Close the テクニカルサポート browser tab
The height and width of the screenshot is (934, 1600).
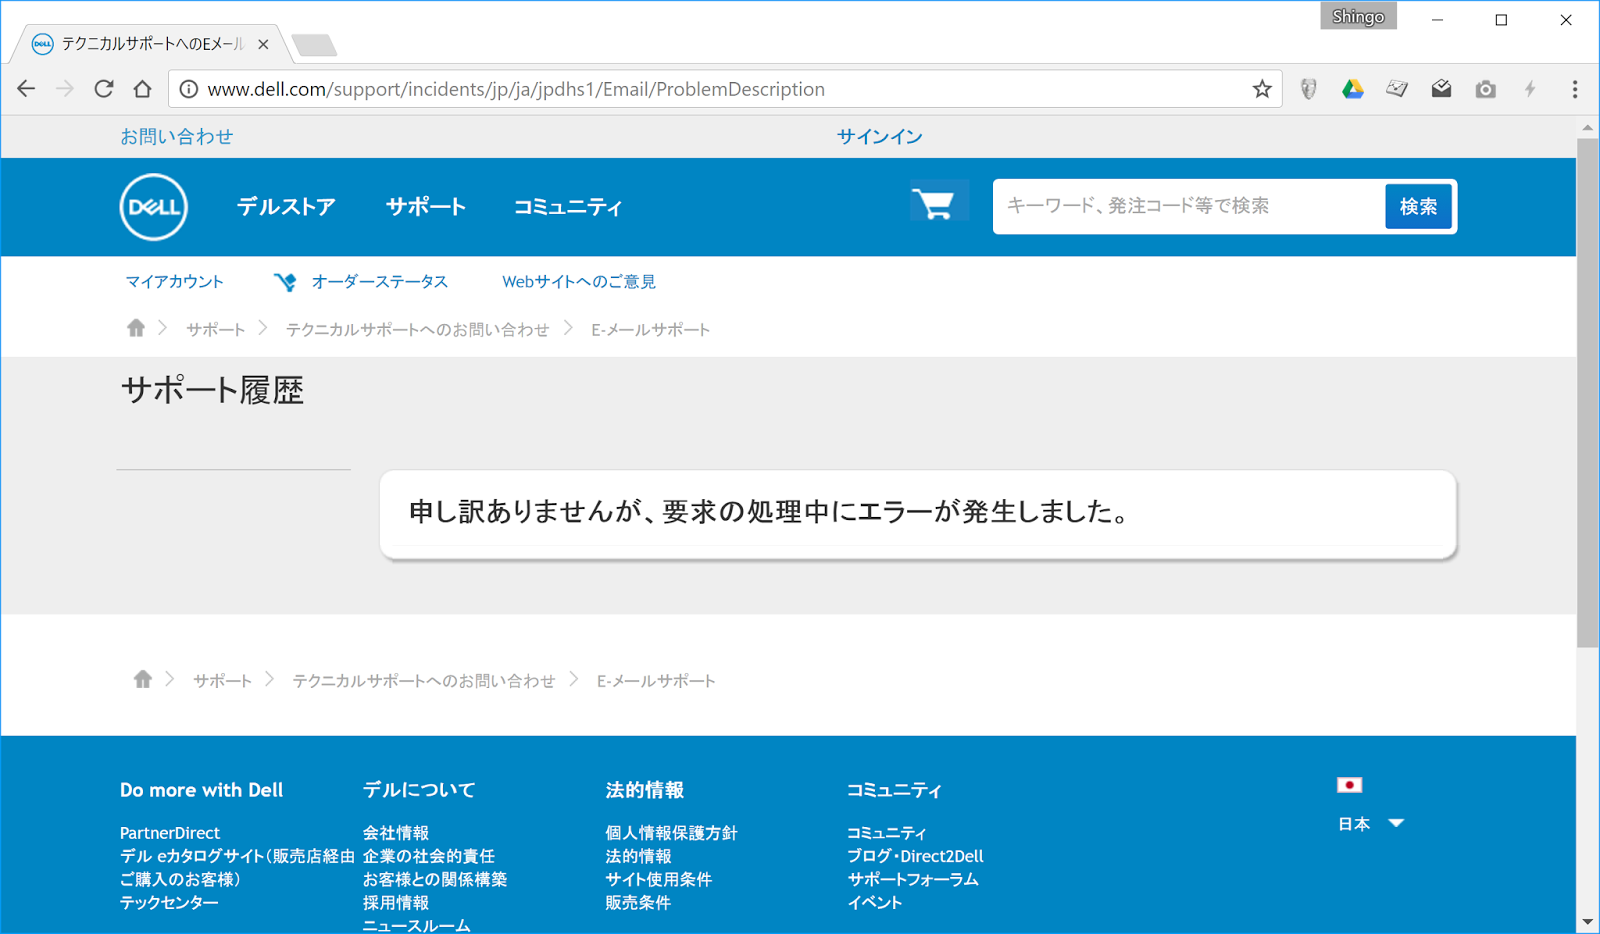[263, 44]
